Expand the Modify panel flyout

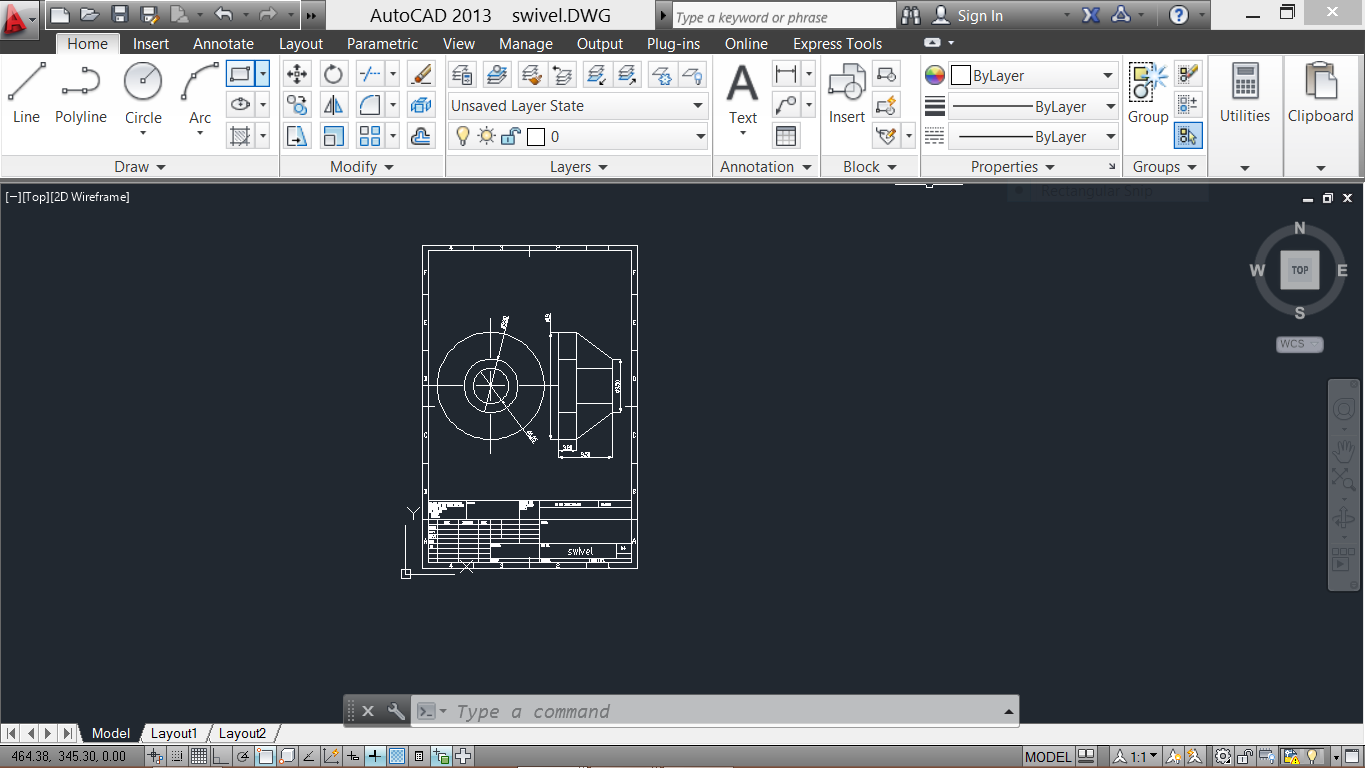click(362, 167)
